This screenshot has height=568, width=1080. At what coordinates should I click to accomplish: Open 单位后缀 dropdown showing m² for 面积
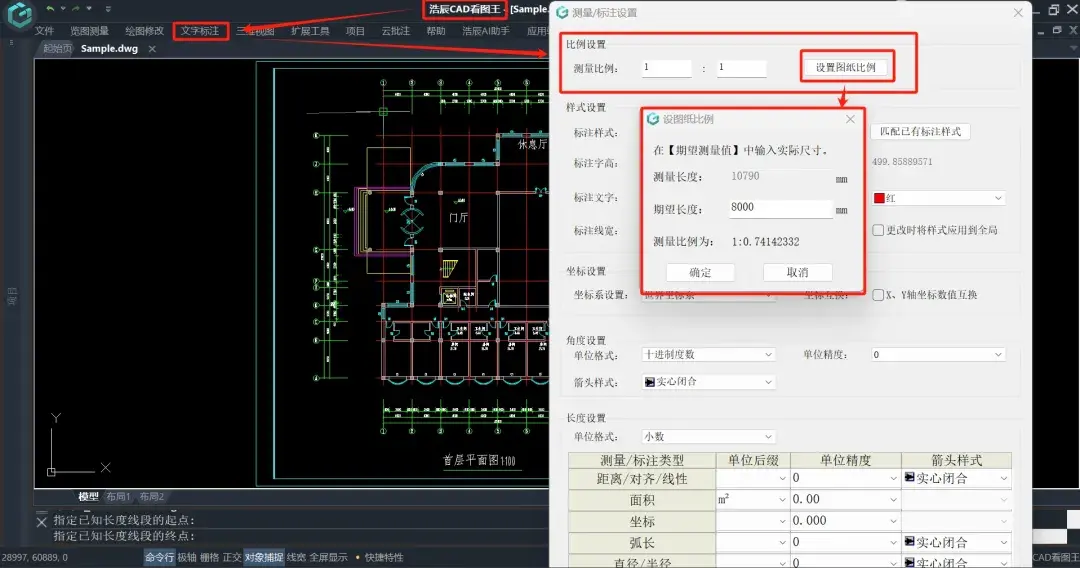point(753,499)
